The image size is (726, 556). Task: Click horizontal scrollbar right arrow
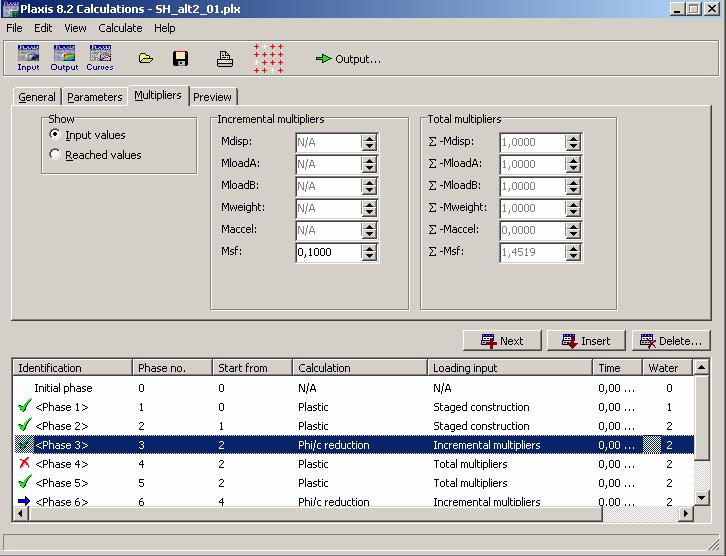[686, 513]
